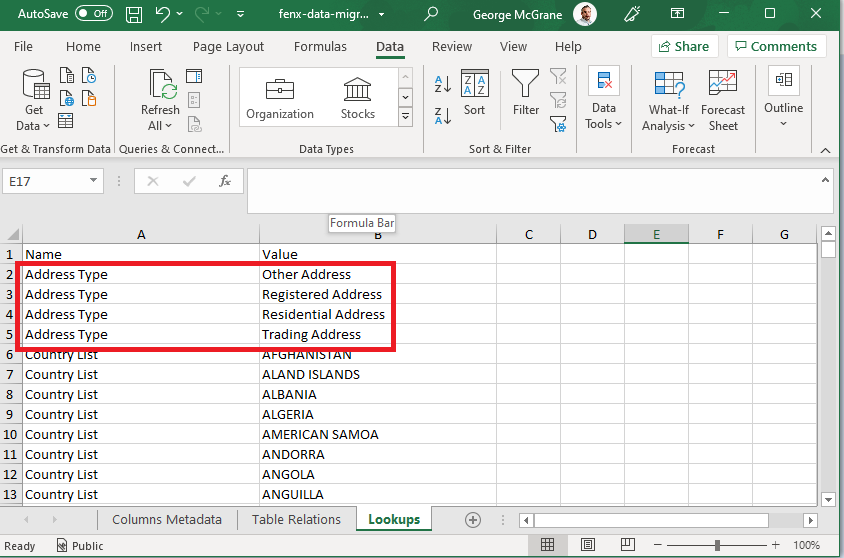Click the Save icon in title bar
The image size is (844, 558).
pyautogui.click(x=135, y=14)
